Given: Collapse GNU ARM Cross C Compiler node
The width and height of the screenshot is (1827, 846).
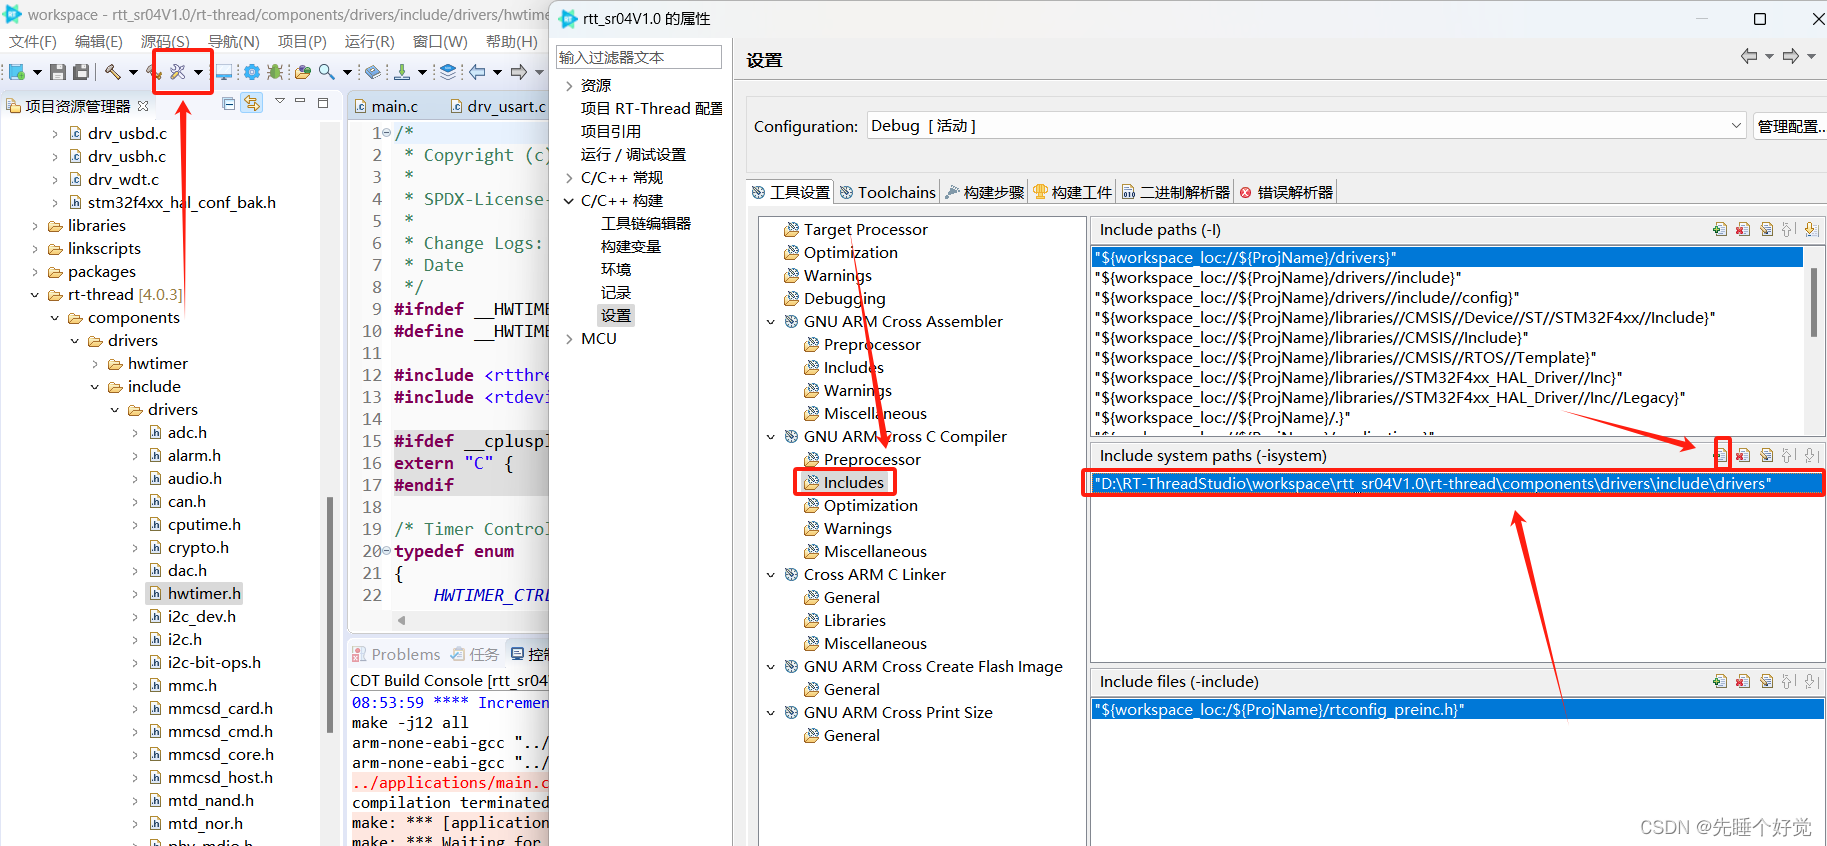Looking at the screenshot, I should coord(771,437).
